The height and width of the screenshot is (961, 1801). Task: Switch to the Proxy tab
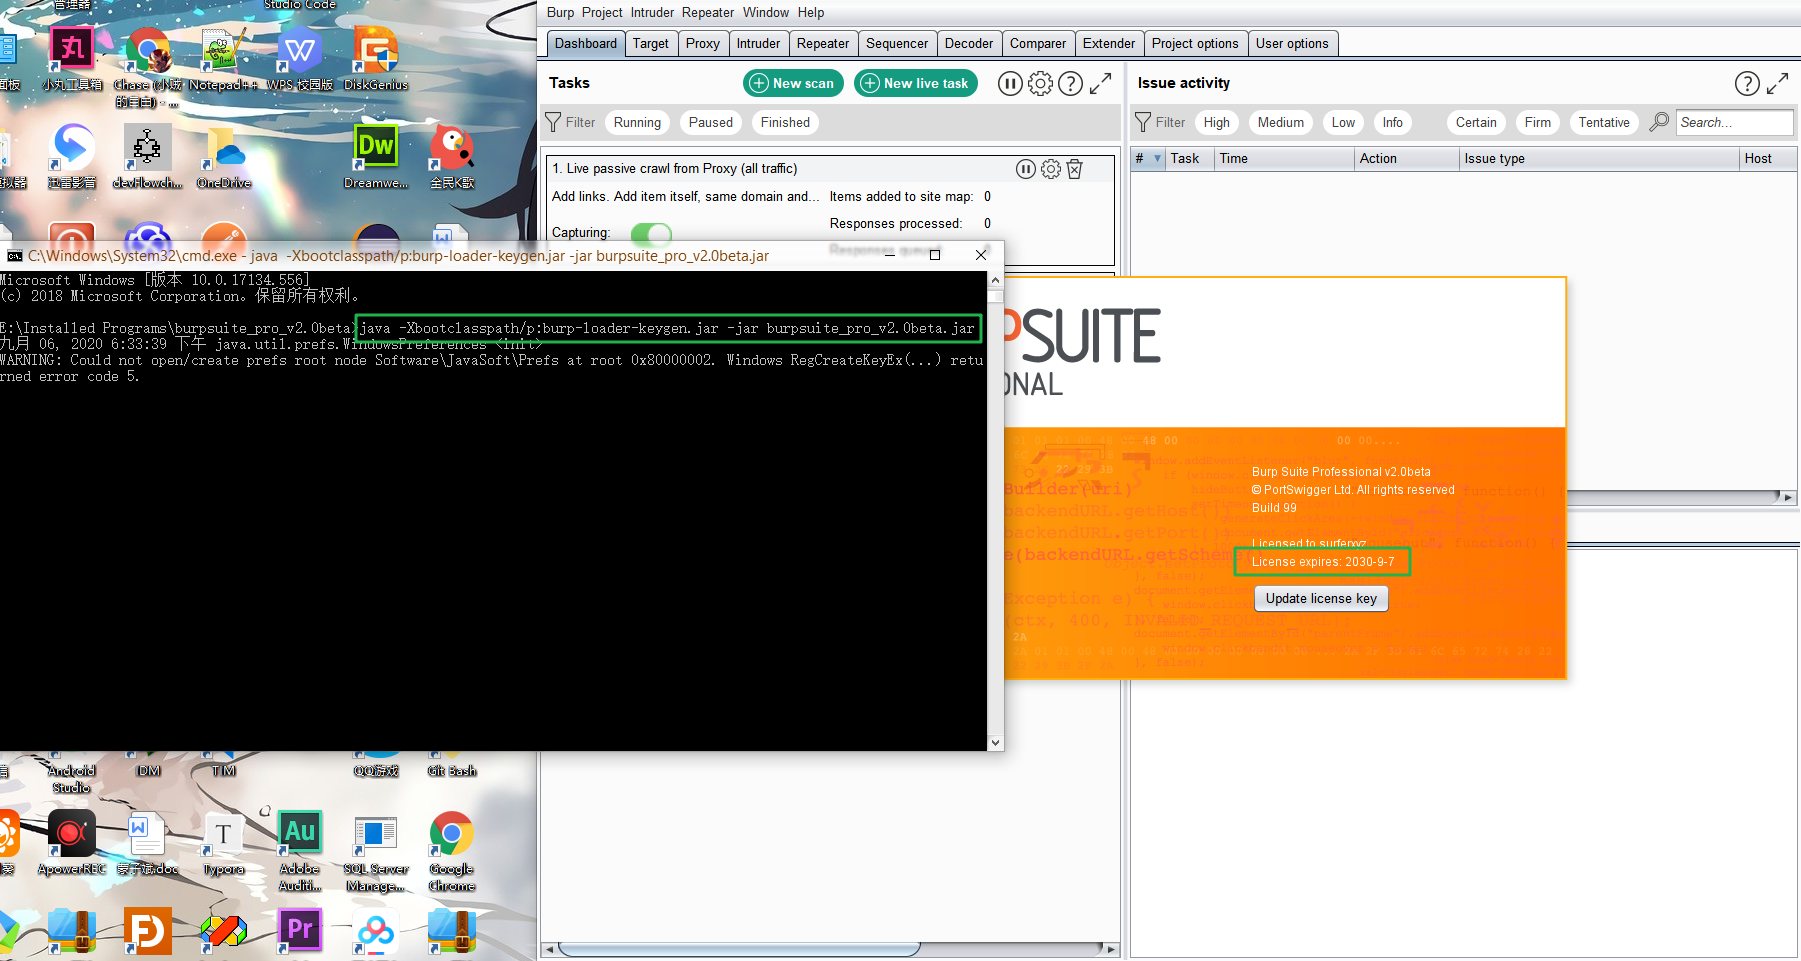pyautogui.click(x=703, y=43)
